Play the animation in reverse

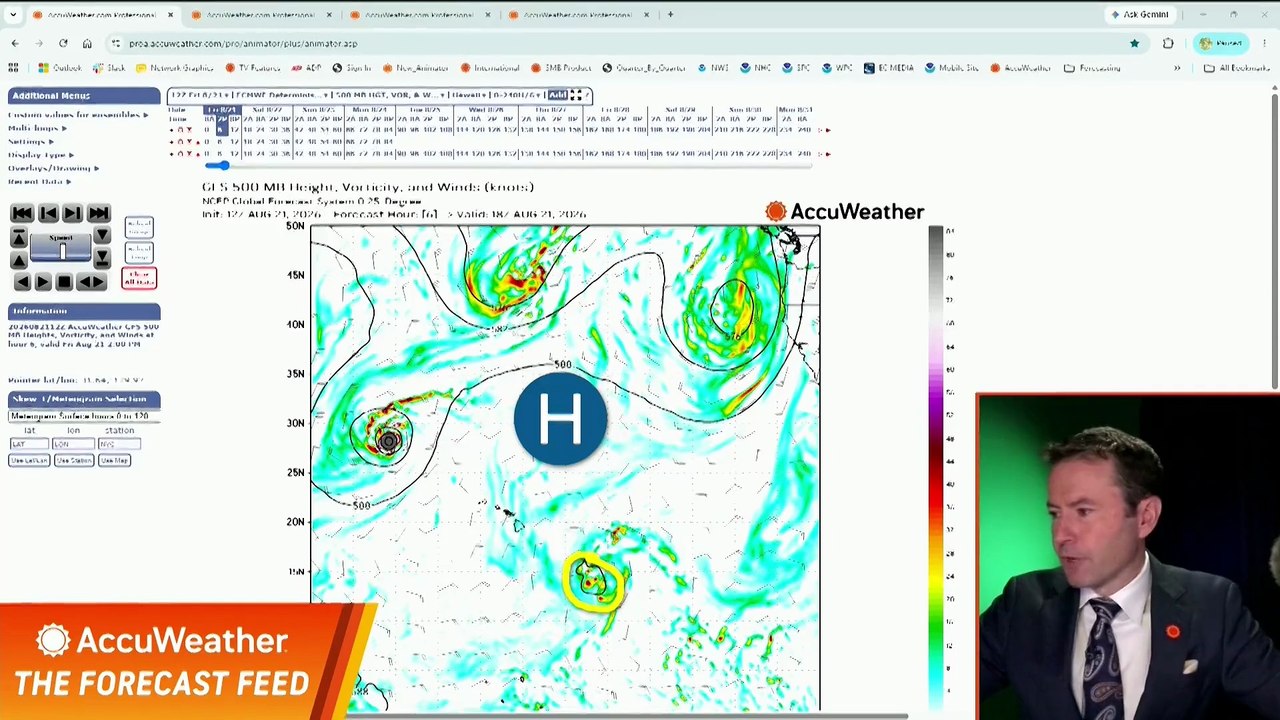tap(22, 283)
